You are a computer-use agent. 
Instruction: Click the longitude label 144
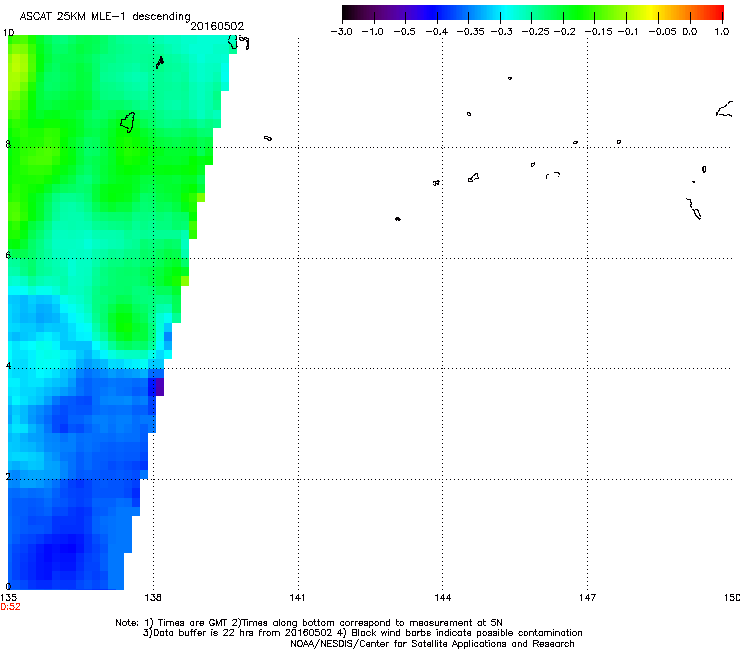point(443,598)
